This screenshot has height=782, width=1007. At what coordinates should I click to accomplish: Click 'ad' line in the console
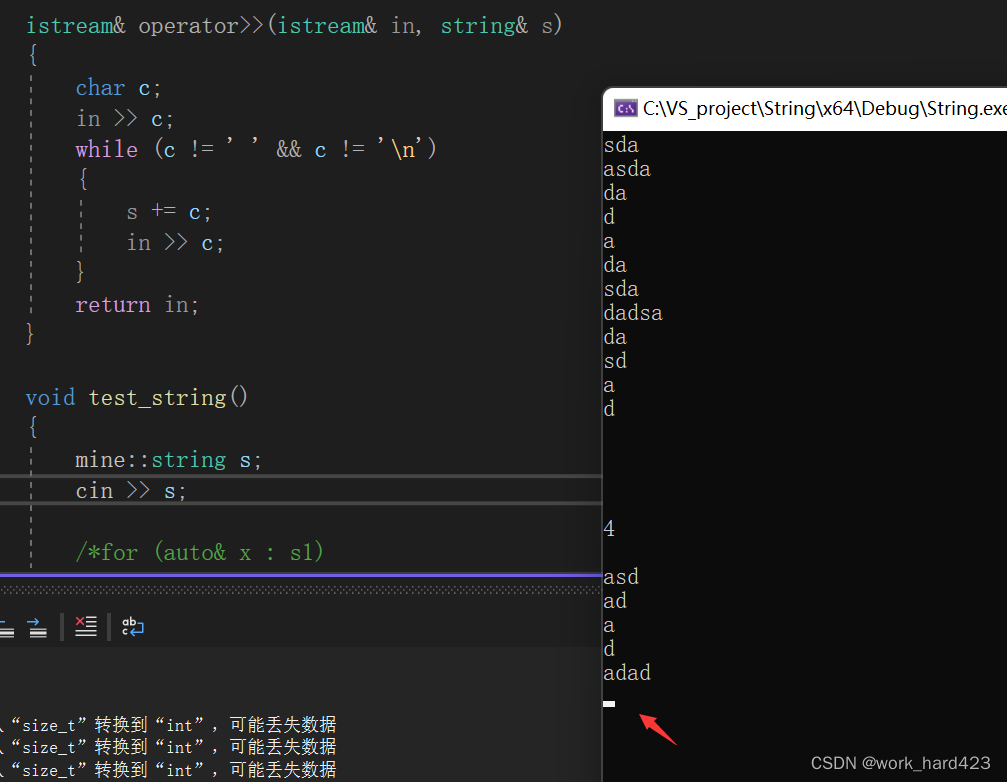(615, 601)
